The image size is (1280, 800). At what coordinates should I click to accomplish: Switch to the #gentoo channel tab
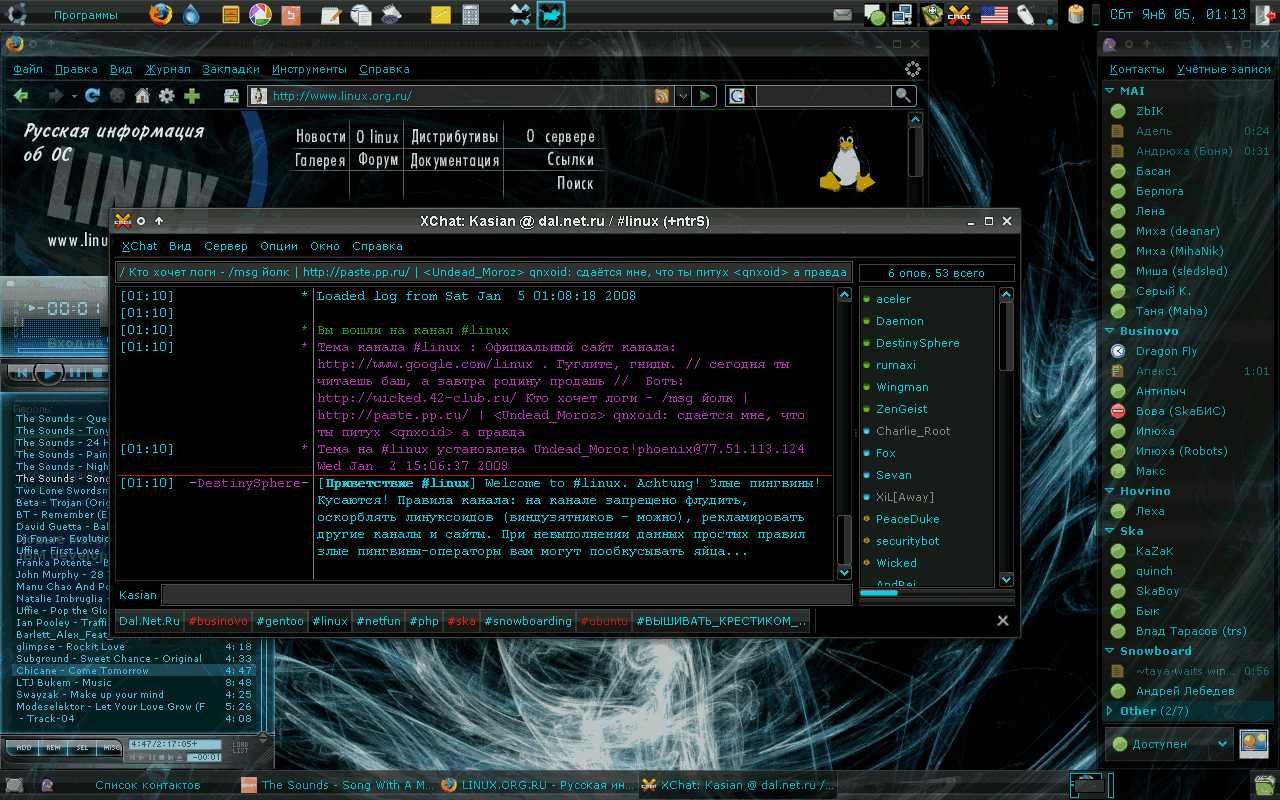280,621
